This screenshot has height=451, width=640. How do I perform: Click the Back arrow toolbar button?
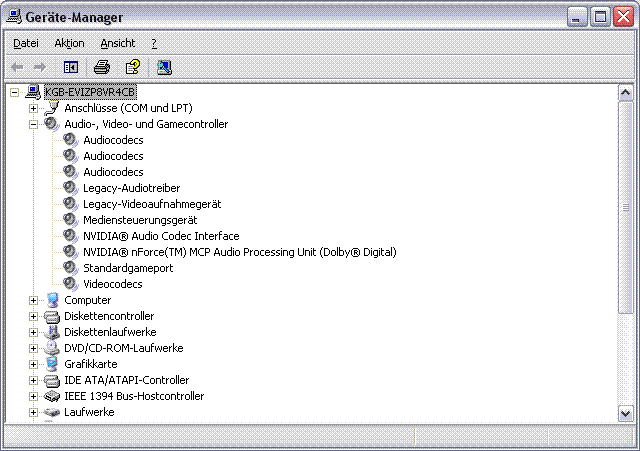17,67
